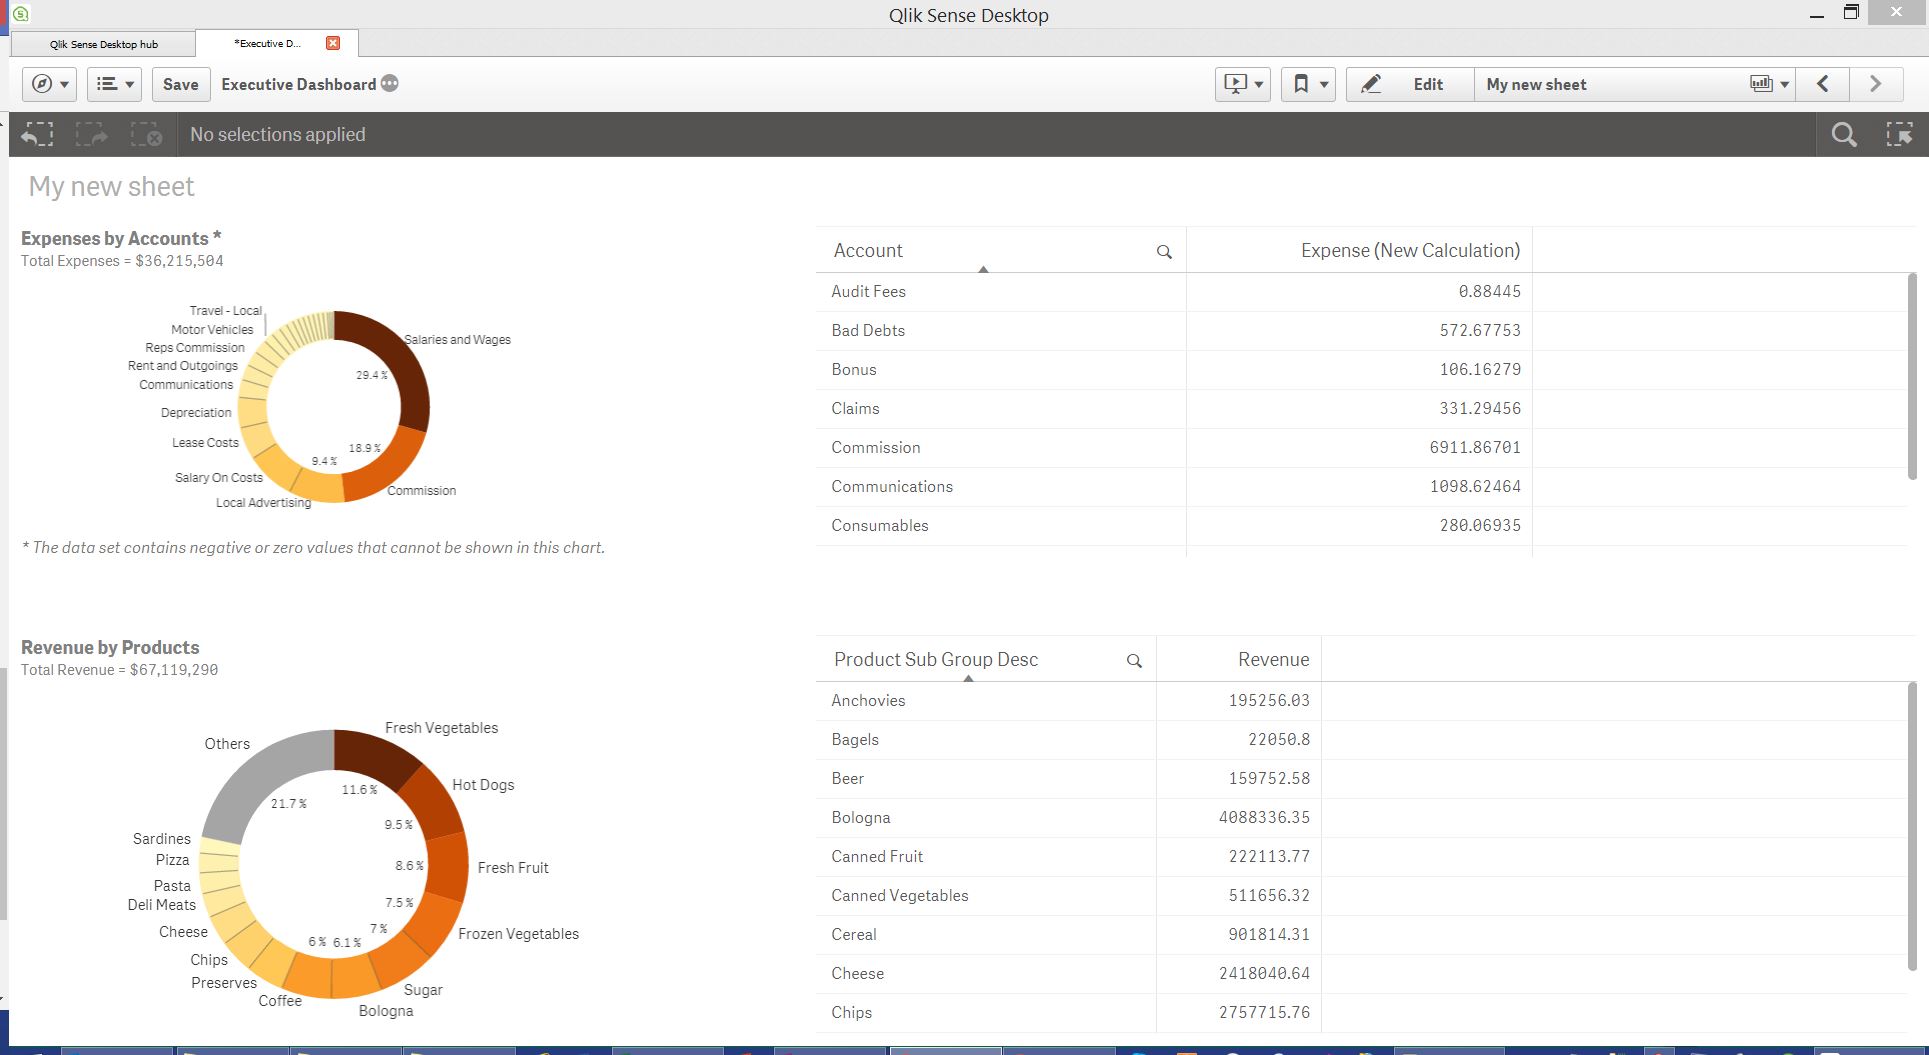Image resolution: width=1929 pixels, height=1055 pixels.
Task: Save the Executive Dashboard app
Action: [181, 84]
